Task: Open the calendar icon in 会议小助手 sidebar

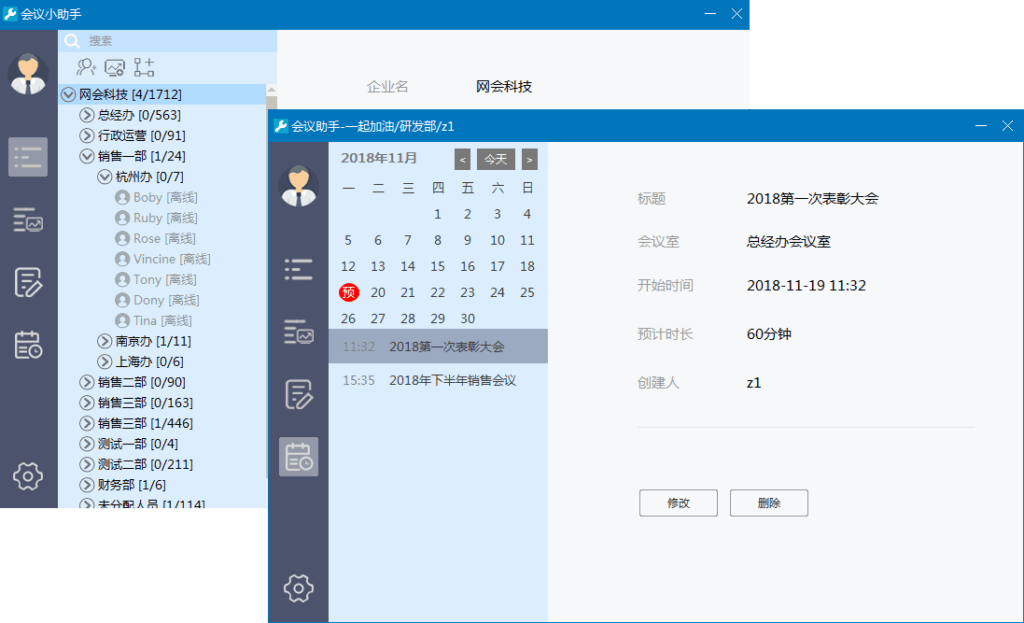Action: pos(28,345)
